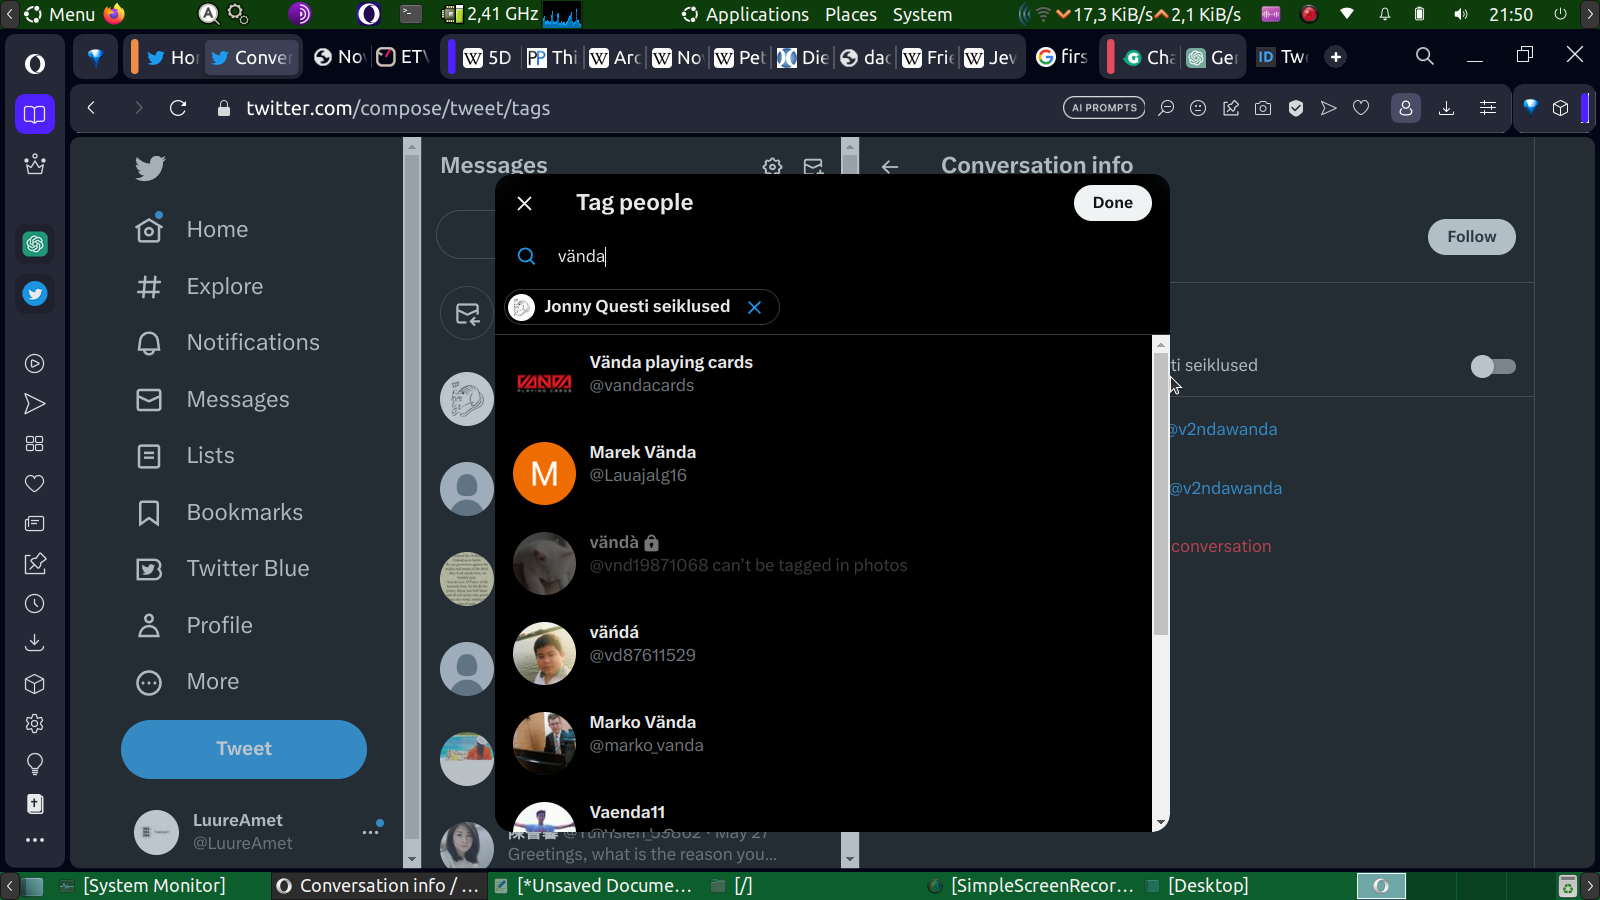This screenshot has width=1600, height=900.
Task: Open Lists in Twitter sidebar
Action: pos(185,455)
